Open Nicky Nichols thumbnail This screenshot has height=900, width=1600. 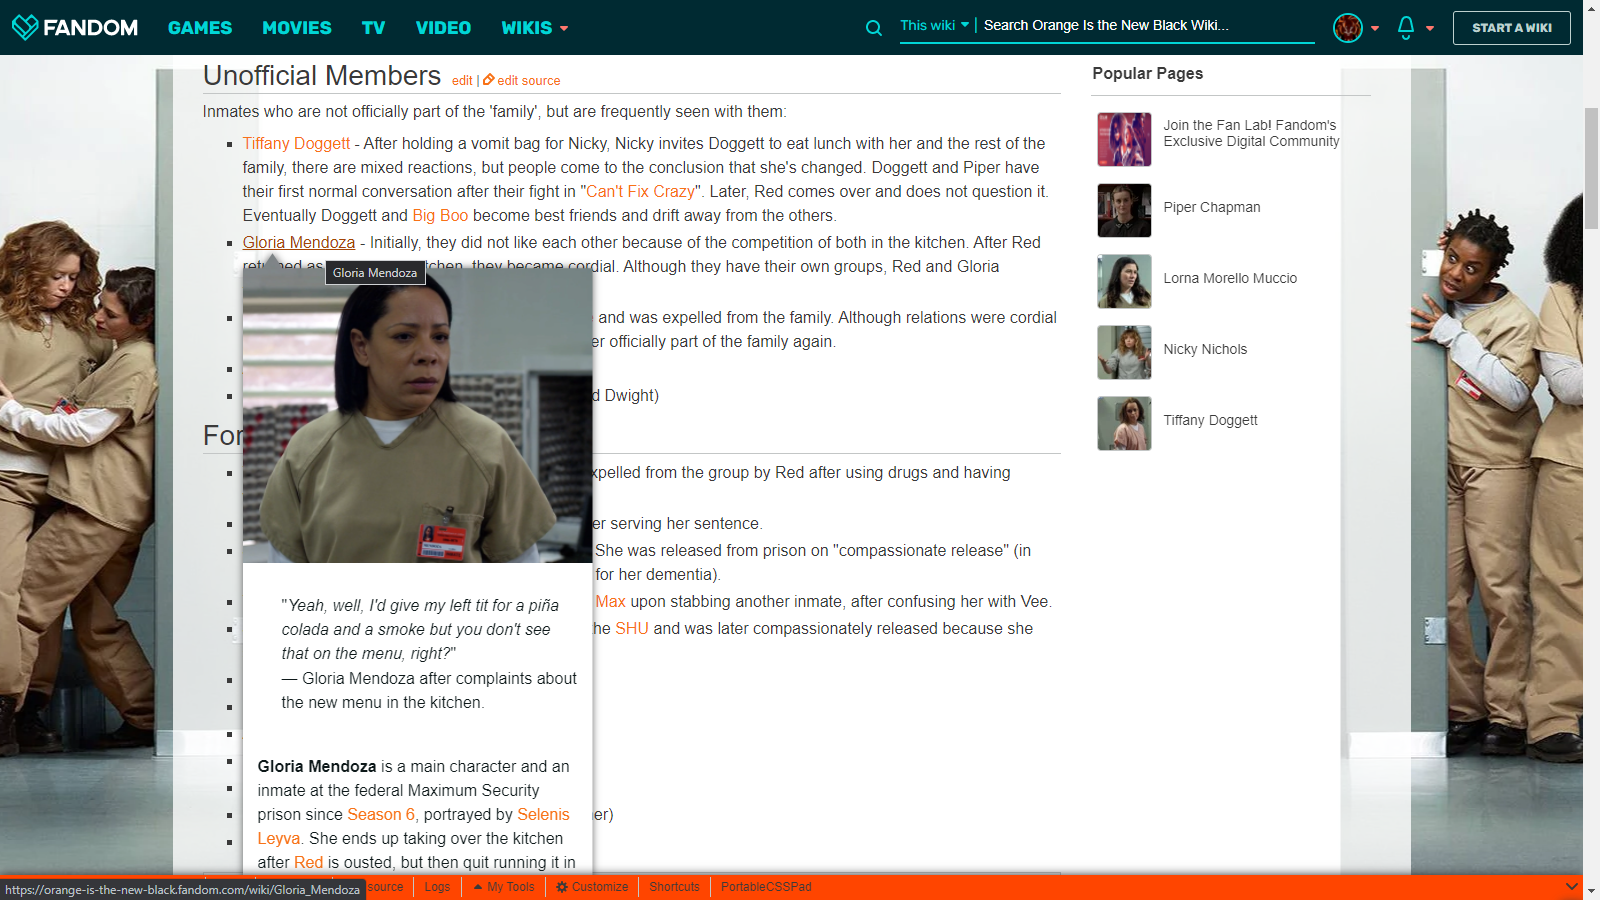[1124, 352]
